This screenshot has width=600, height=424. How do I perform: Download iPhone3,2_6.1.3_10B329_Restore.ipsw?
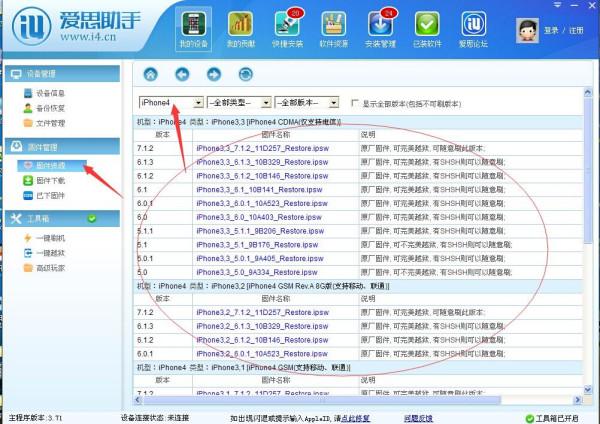262,326
